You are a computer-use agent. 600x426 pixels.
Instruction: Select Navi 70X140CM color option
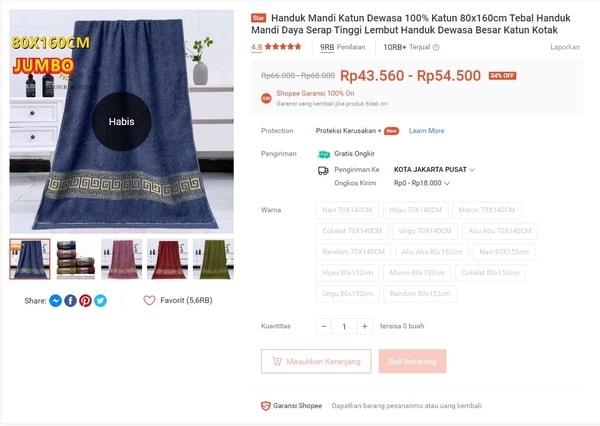pos(347,210)
